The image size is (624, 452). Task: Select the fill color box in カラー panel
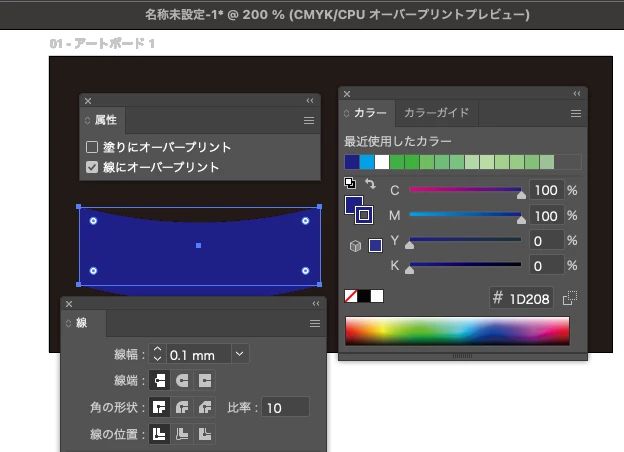click(x=352, y=204)
